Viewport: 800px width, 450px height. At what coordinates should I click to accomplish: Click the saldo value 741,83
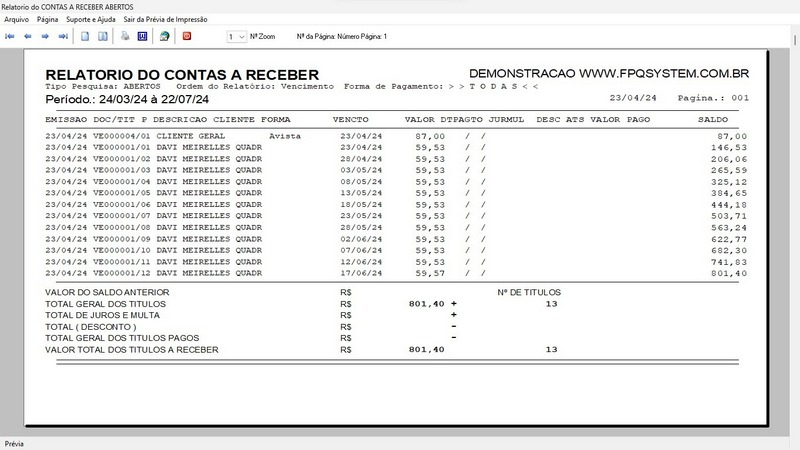click(x=729, y=262)
